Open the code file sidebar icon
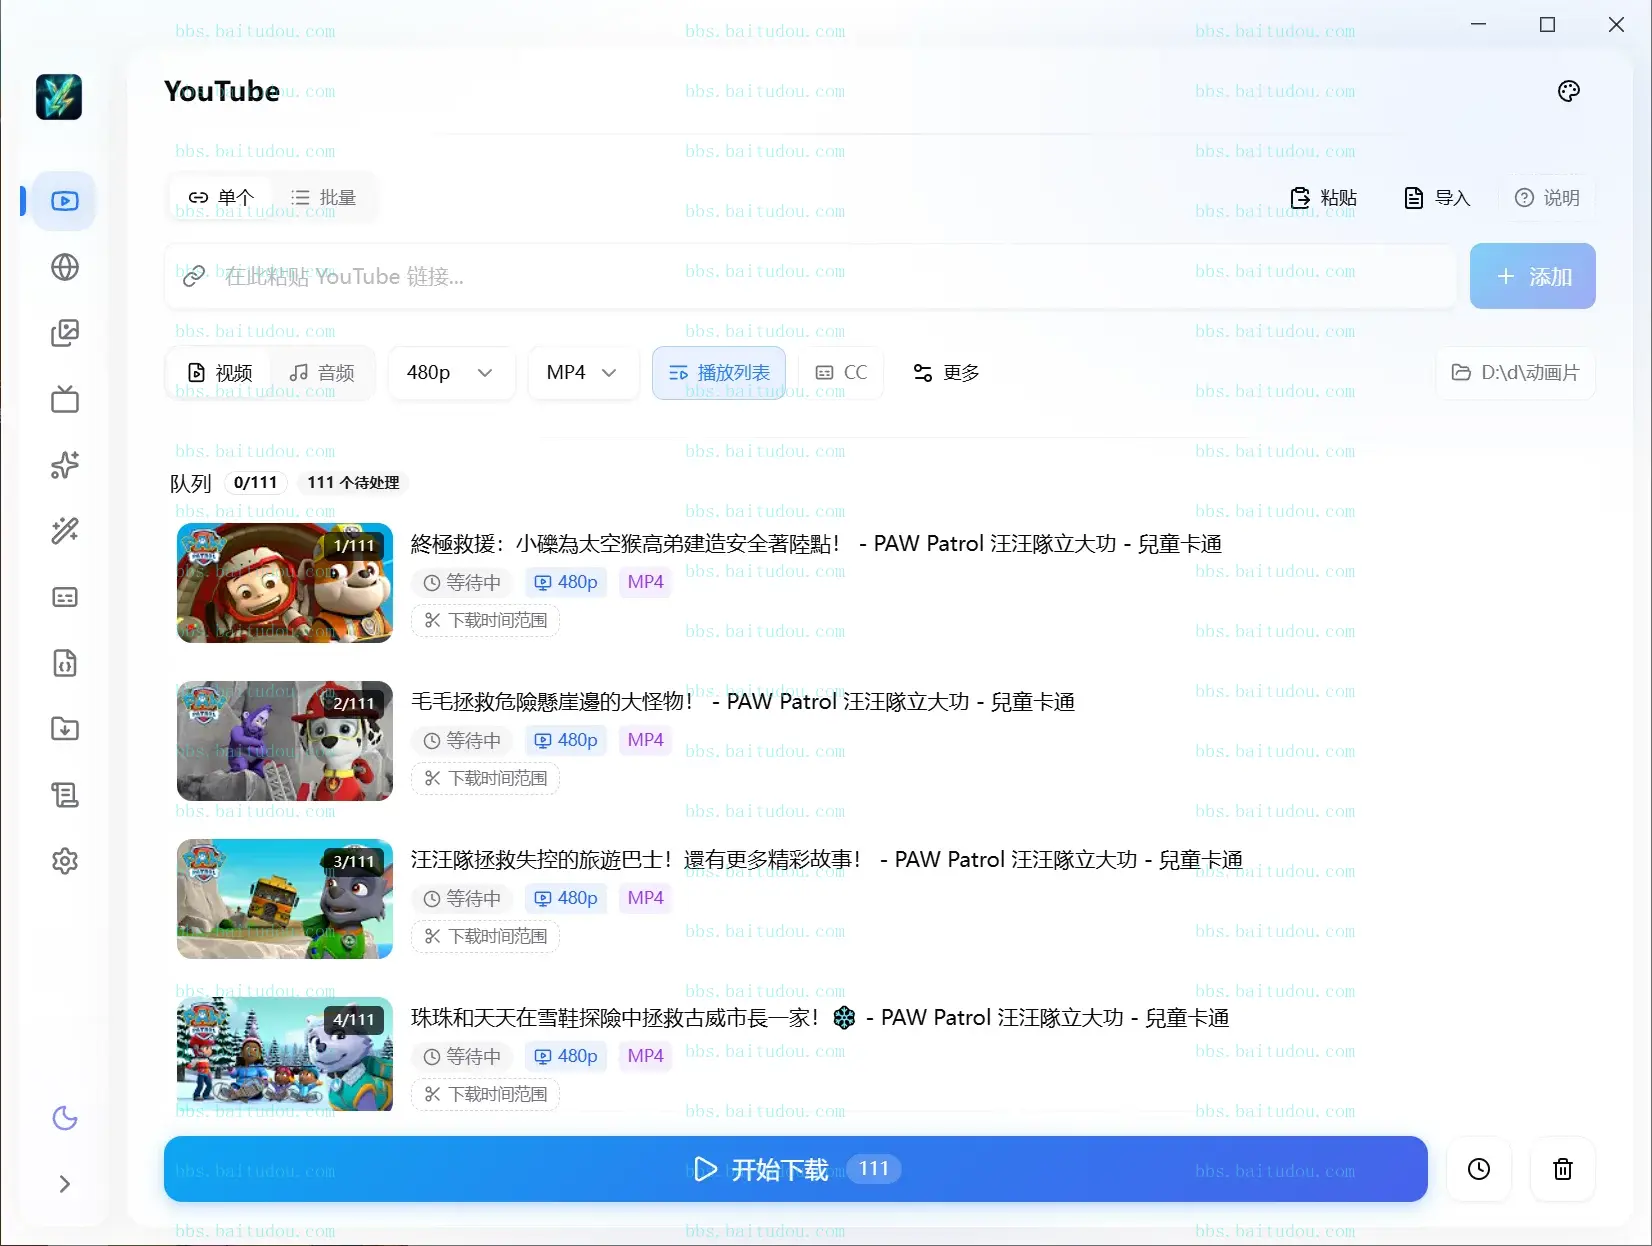The width and height of the screenshot is (1652, 1246). [65, 663]
